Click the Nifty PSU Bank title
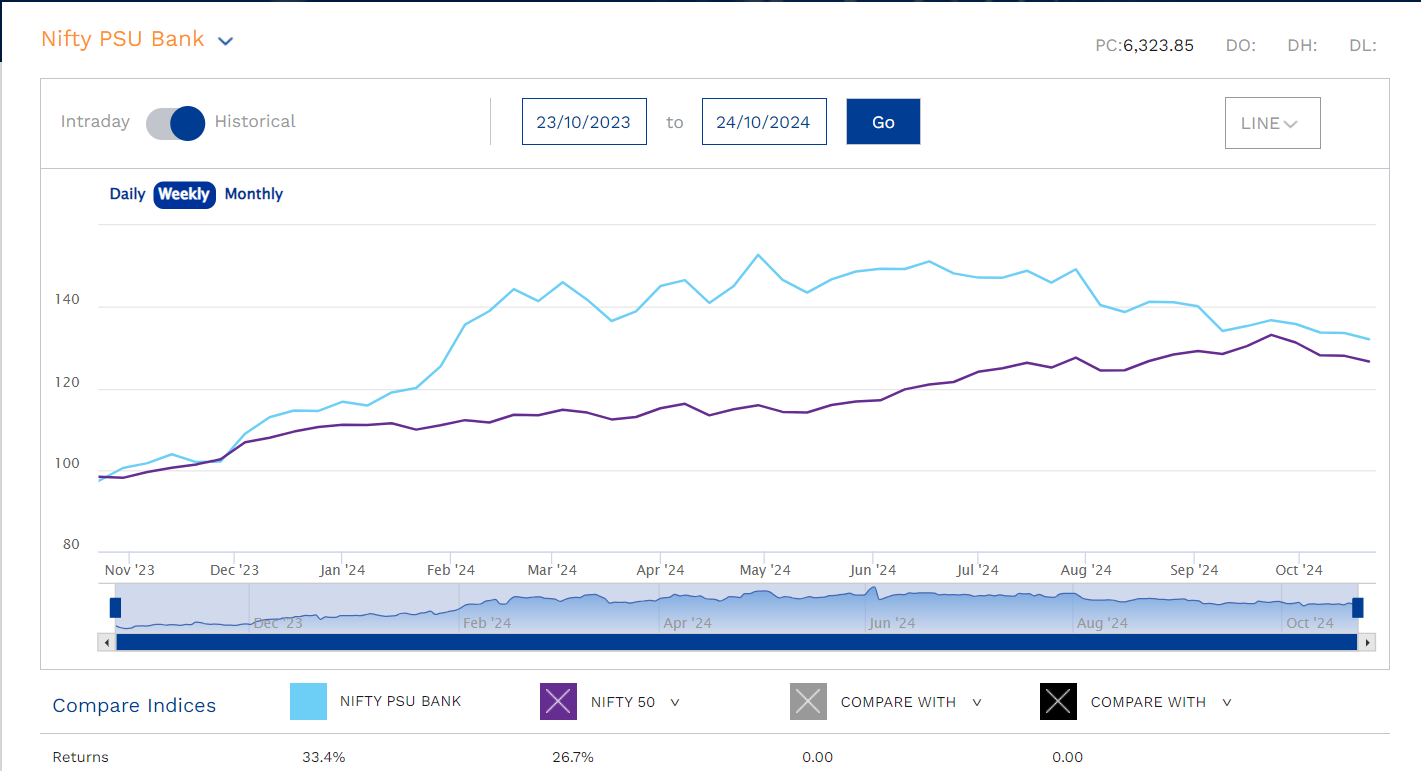Viewport: 1421px width, 771px height. coord(122,39)
